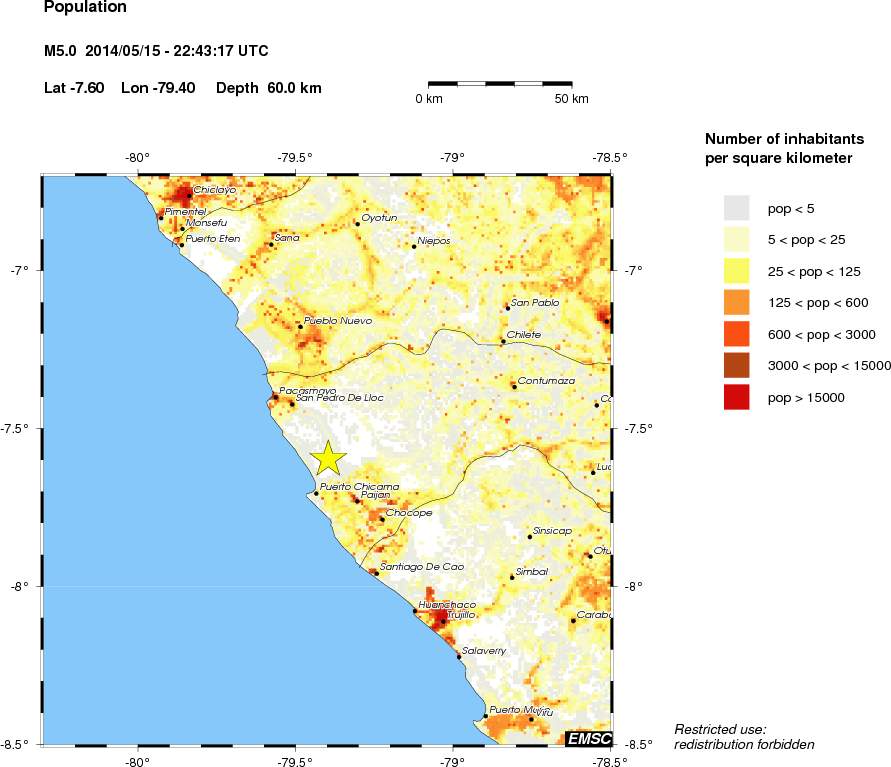Click the 'Sinsicap' town label
This screenshot has width=891, height=767.
point(552,531)
